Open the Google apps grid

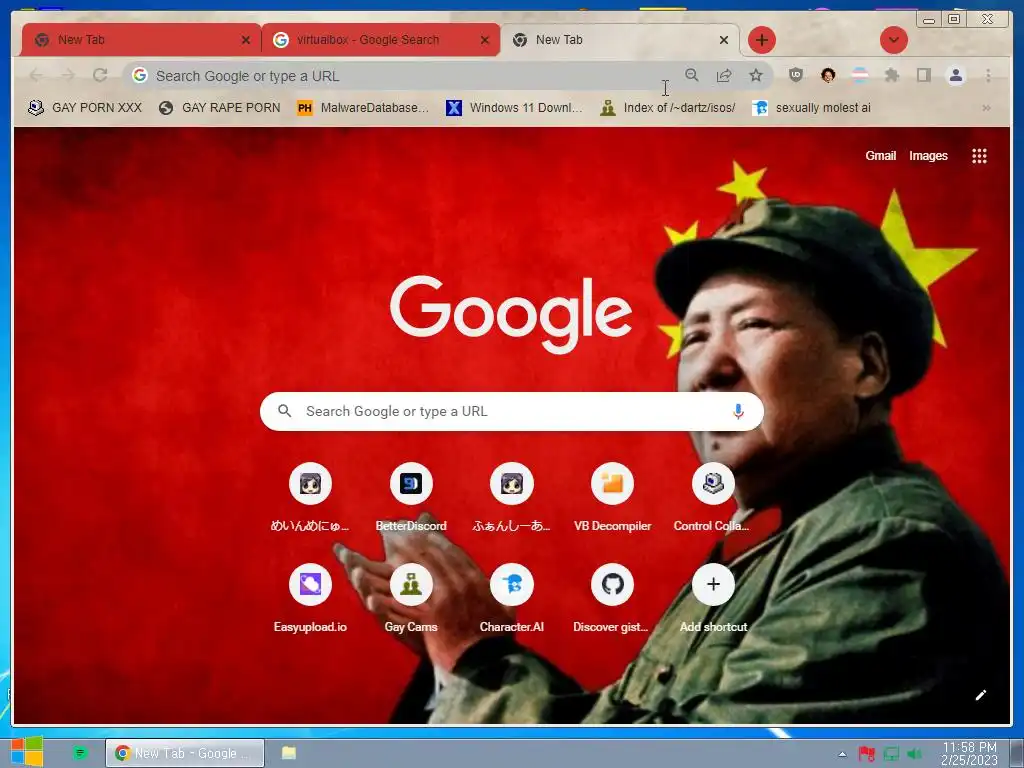[x=979, y=155]
